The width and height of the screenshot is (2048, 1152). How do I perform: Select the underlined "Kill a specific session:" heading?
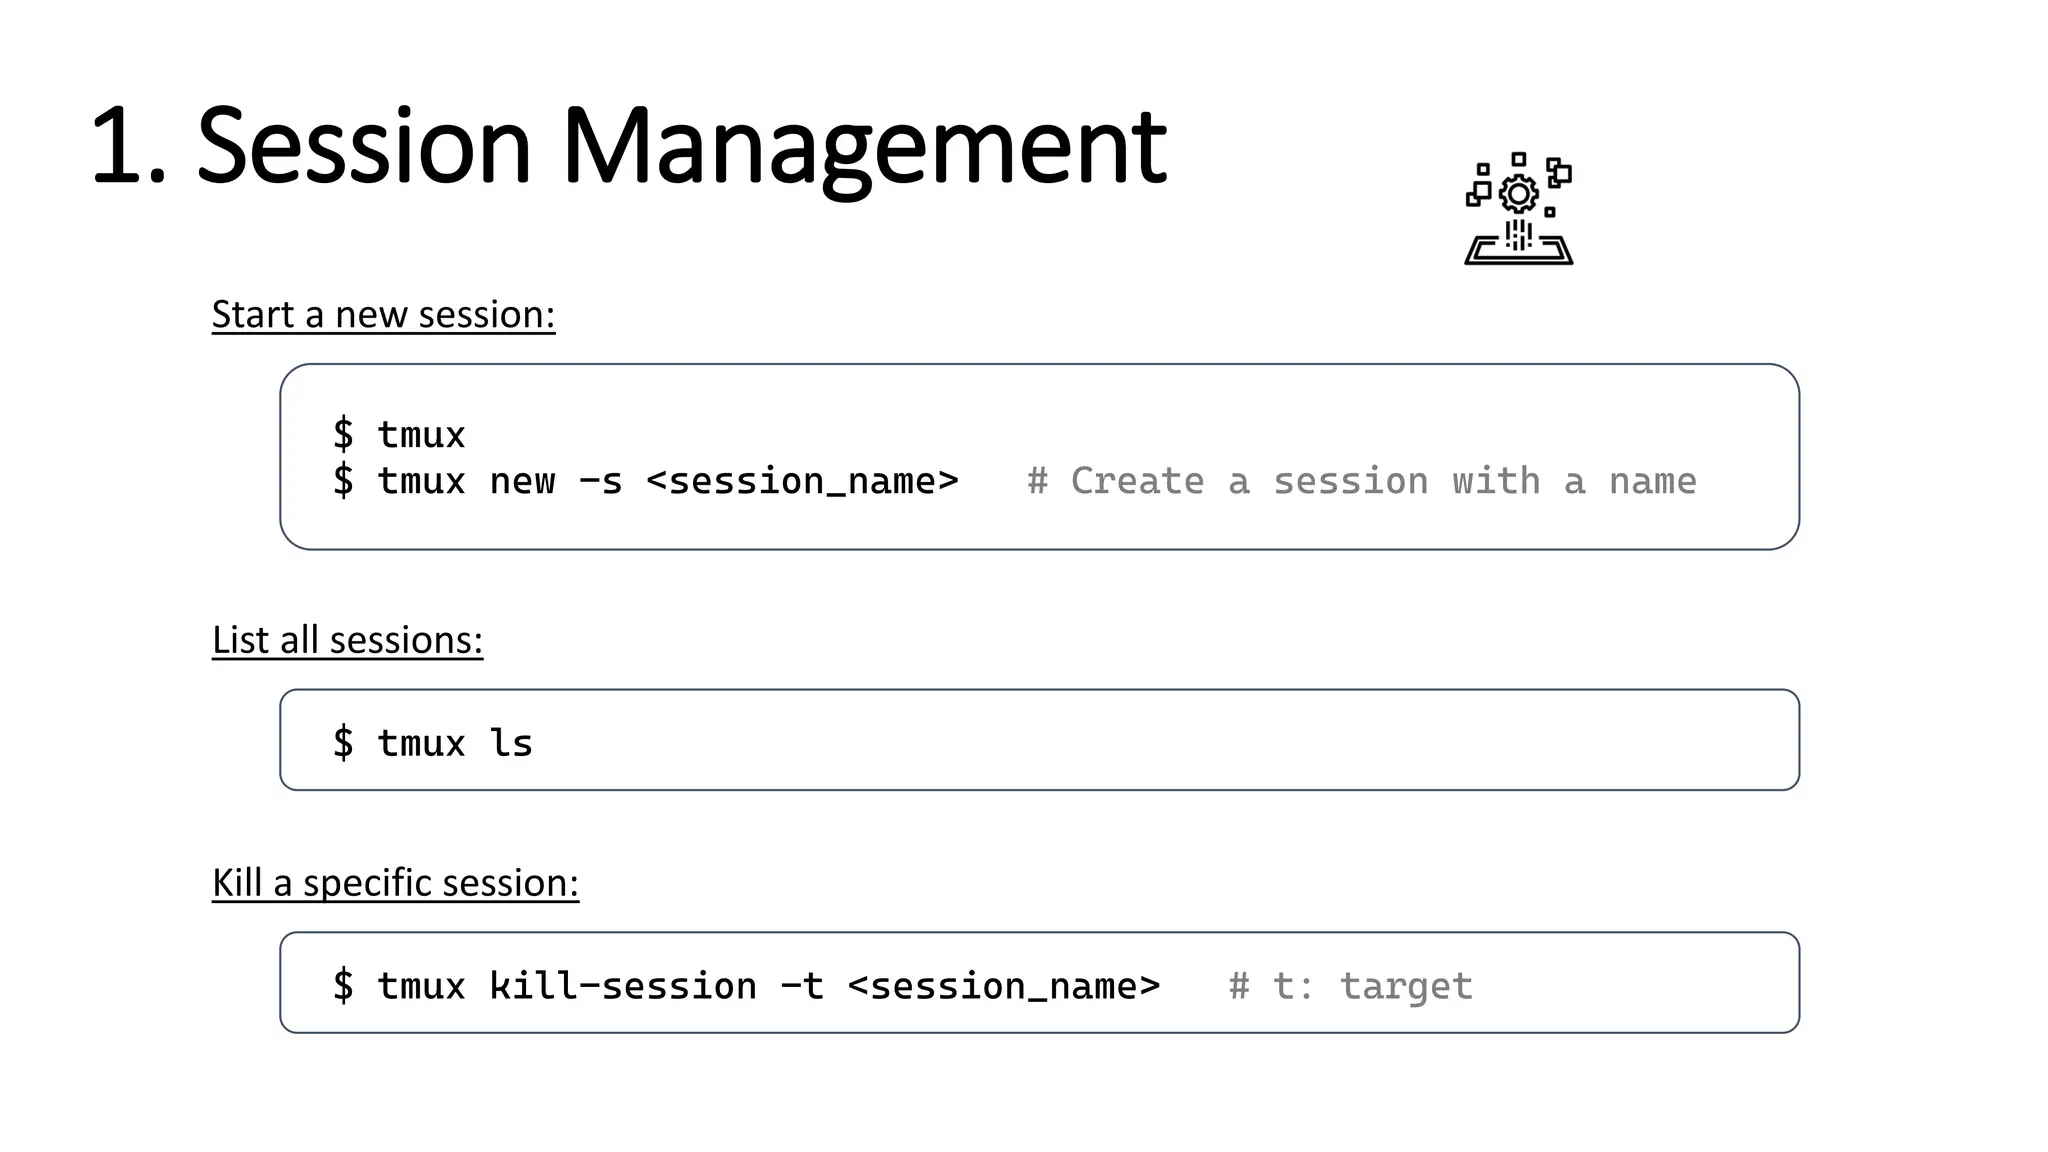pos(395,883)
